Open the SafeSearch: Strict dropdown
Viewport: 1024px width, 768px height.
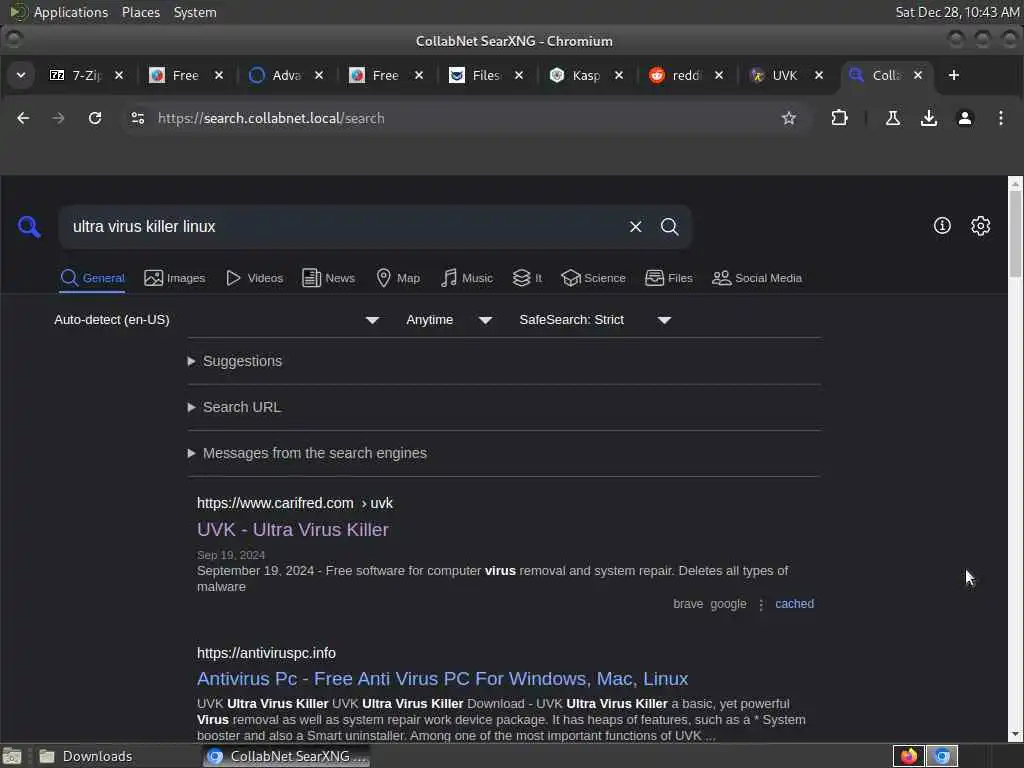coord(595,320)
